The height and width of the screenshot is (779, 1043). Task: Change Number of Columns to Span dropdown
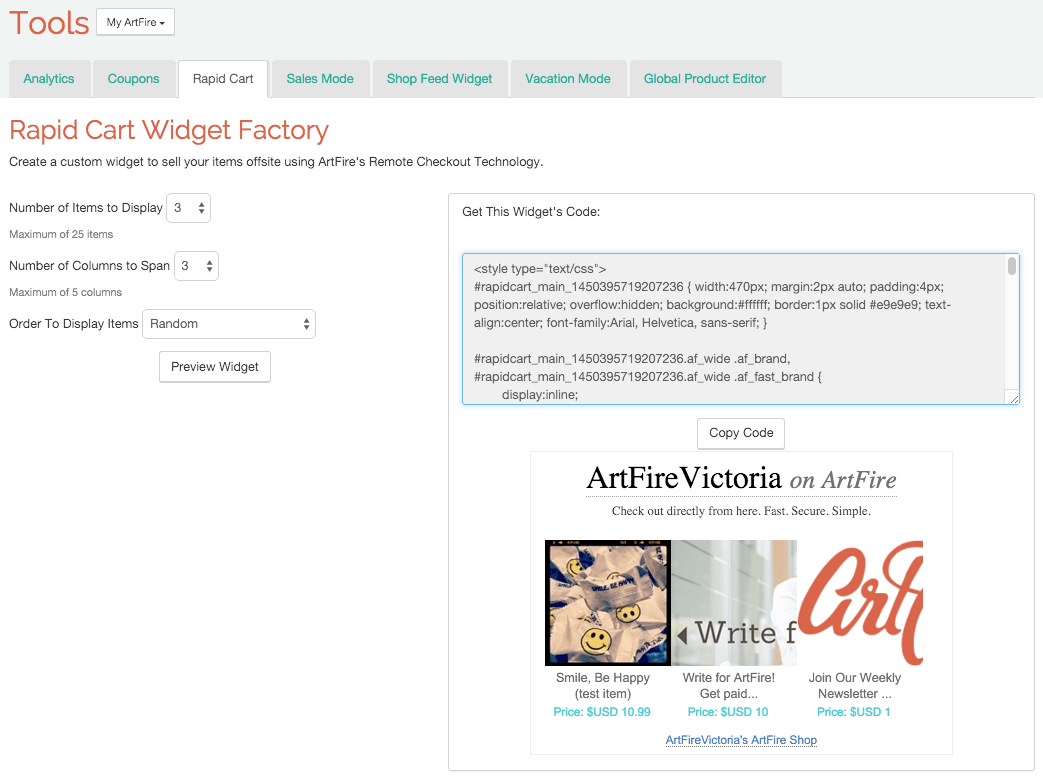(x=196, y=266)
